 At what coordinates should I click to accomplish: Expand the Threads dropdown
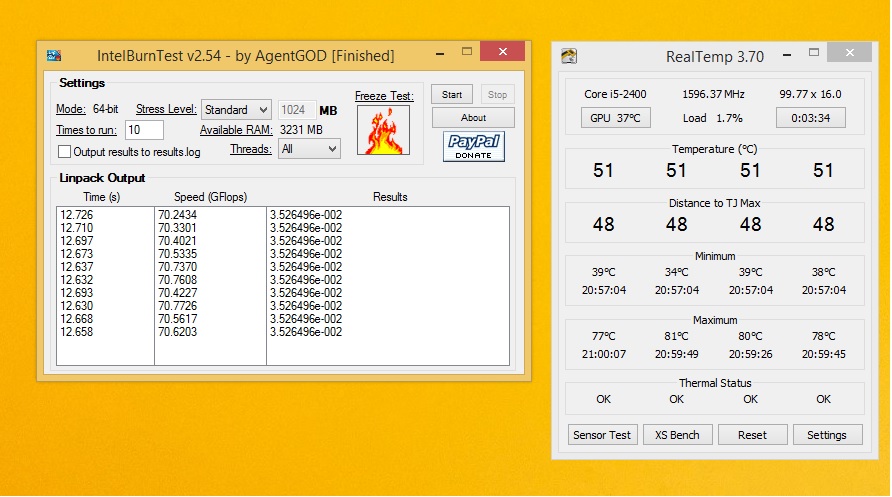310,149
